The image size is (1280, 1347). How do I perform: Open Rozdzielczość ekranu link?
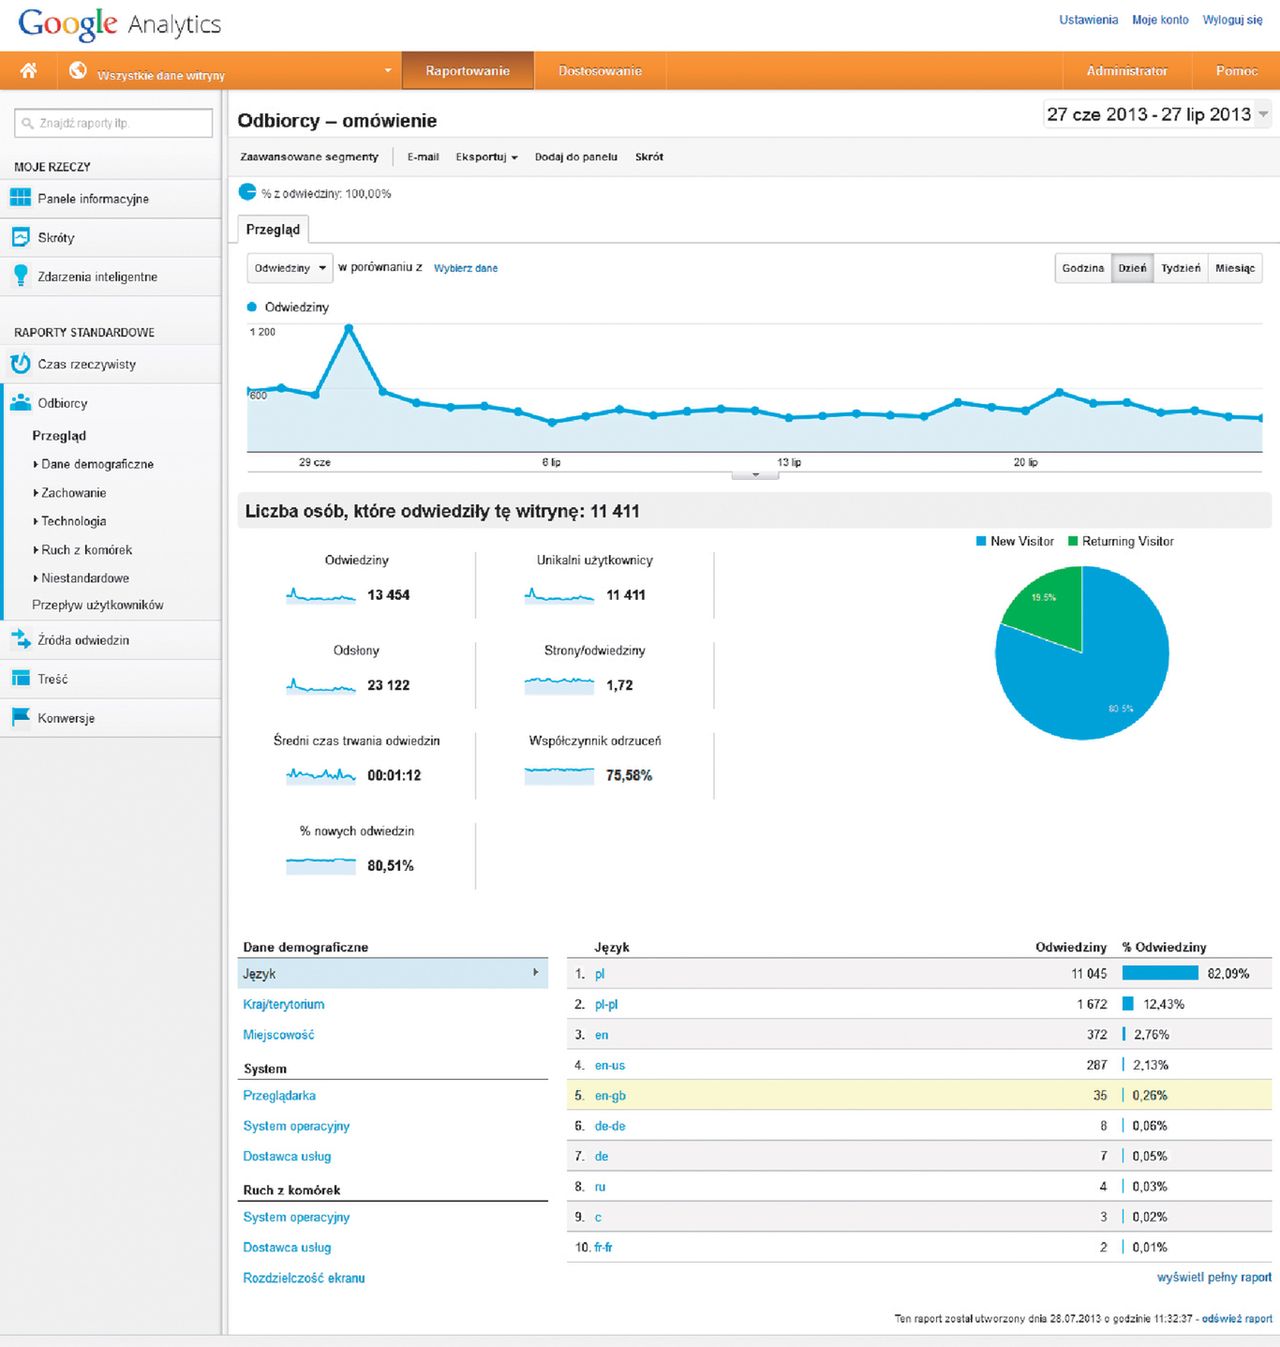[304, 1278]
